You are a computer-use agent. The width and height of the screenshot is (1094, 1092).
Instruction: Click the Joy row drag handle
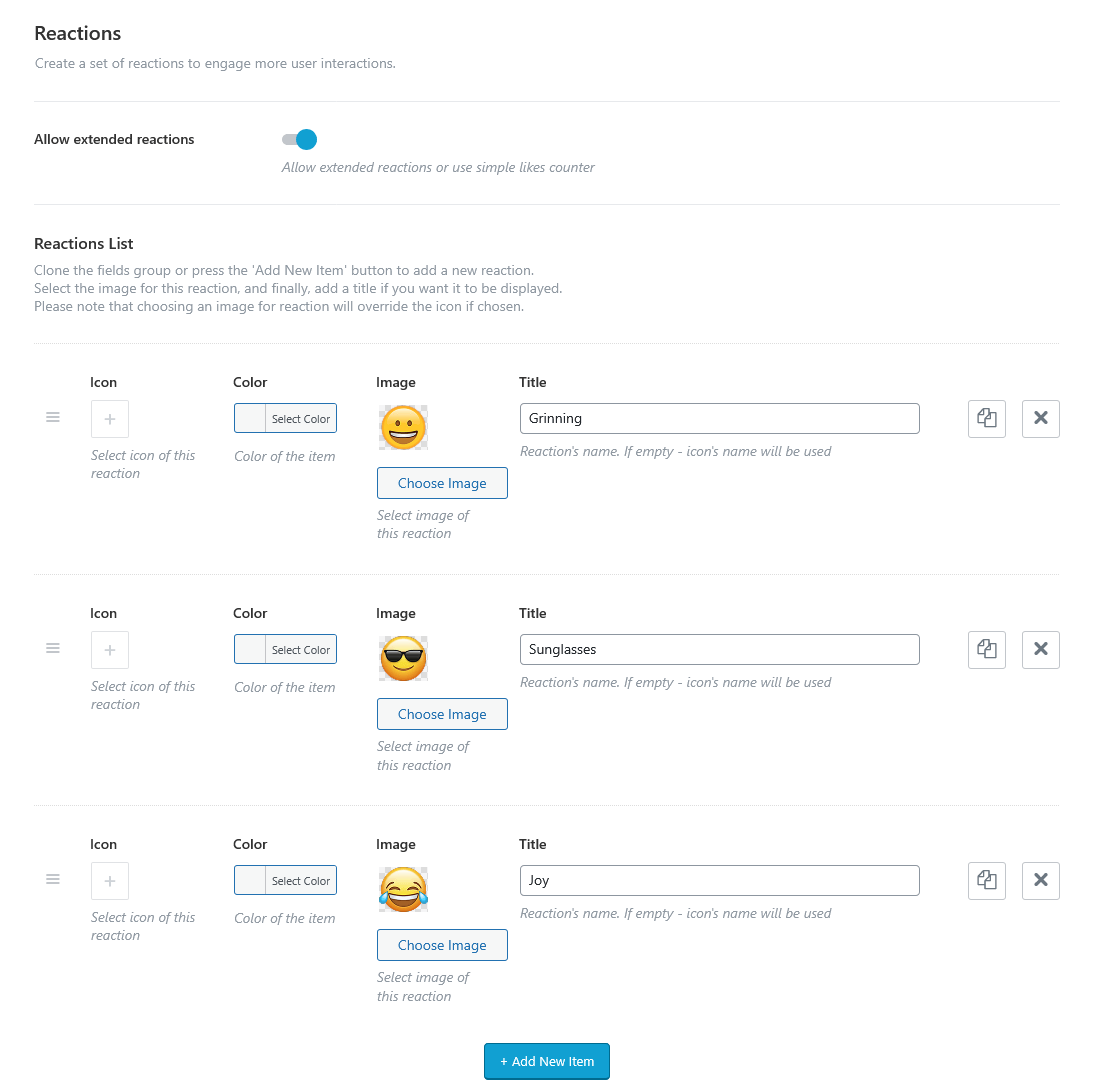pyautogui.click(x=53, y=879)
